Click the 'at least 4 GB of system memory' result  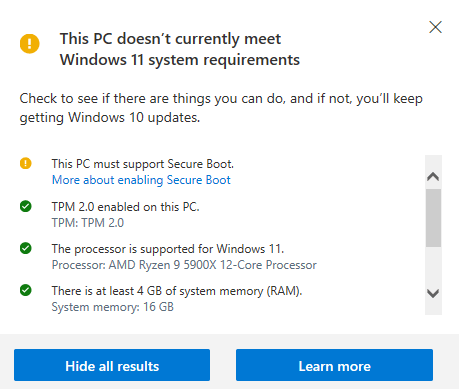[177, 291]
